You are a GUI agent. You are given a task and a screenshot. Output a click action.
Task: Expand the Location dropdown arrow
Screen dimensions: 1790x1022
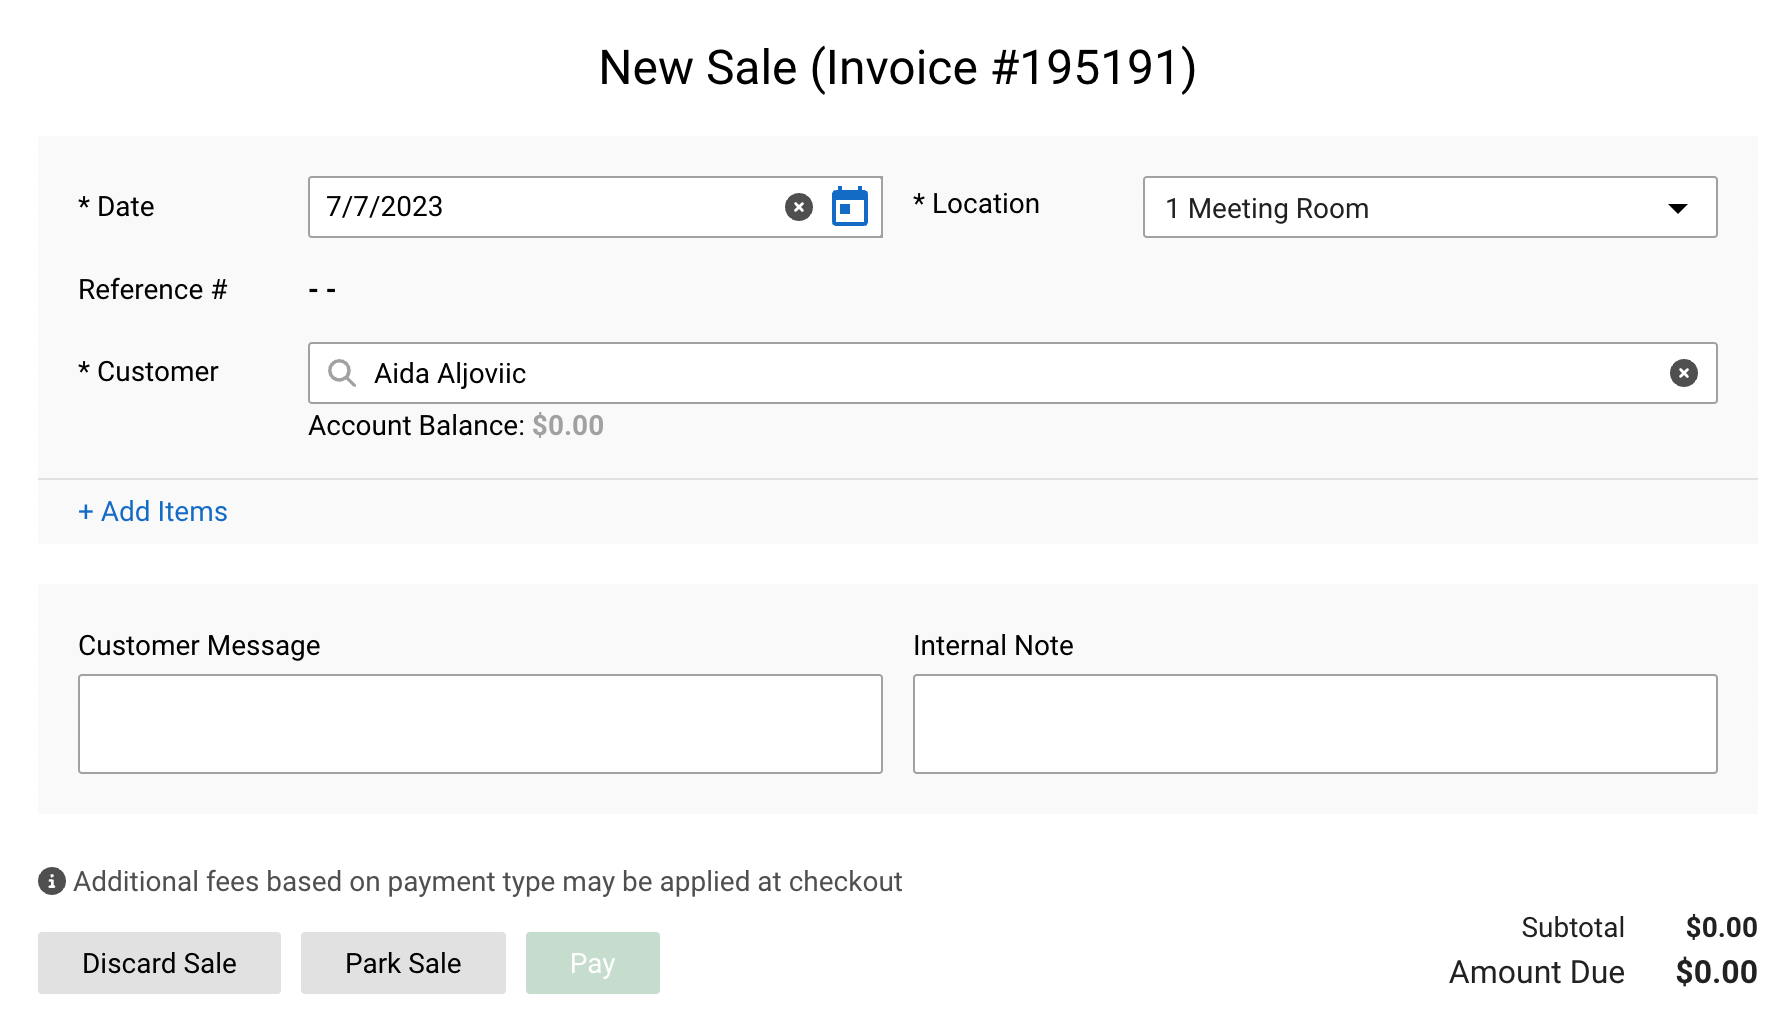[x=1678, y=208]
